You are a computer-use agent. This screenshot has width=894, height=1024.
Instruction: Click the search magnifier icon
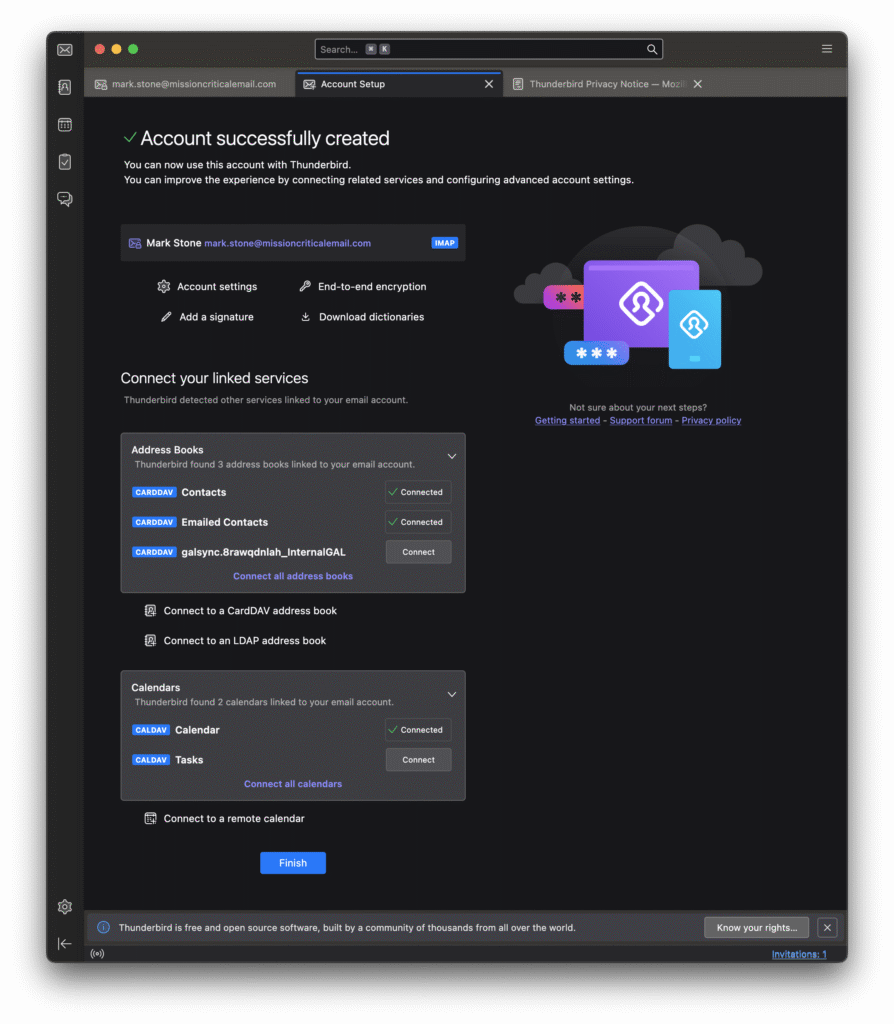tap(652, 49)
